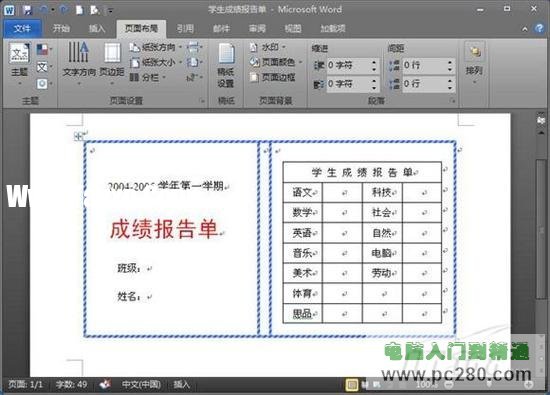The image size is (550, 395).
Task: Increase spacing before with stepper arrow
Action: (450, 62)
